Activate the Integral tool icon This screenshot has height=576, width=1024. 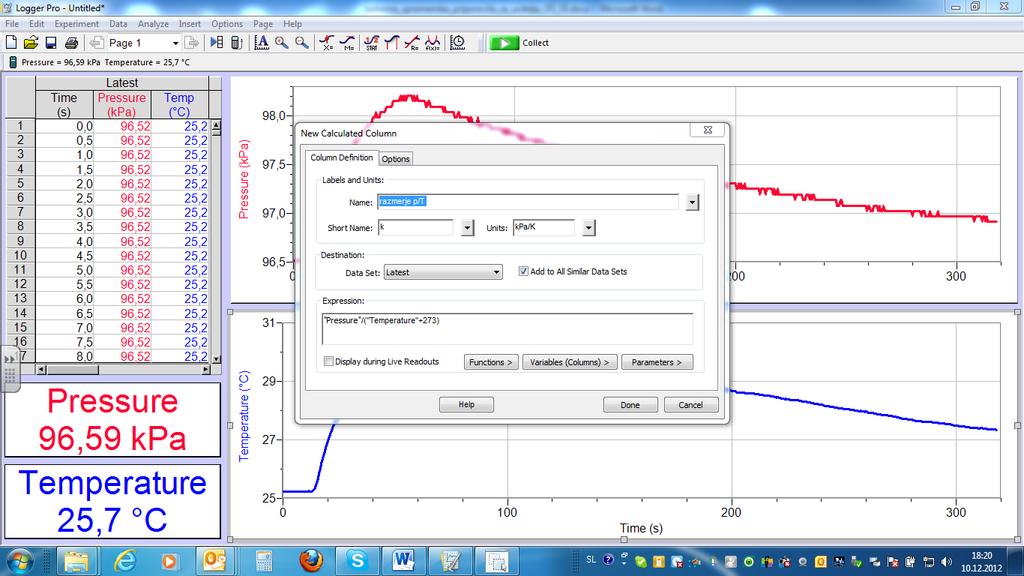click(392, 42)
